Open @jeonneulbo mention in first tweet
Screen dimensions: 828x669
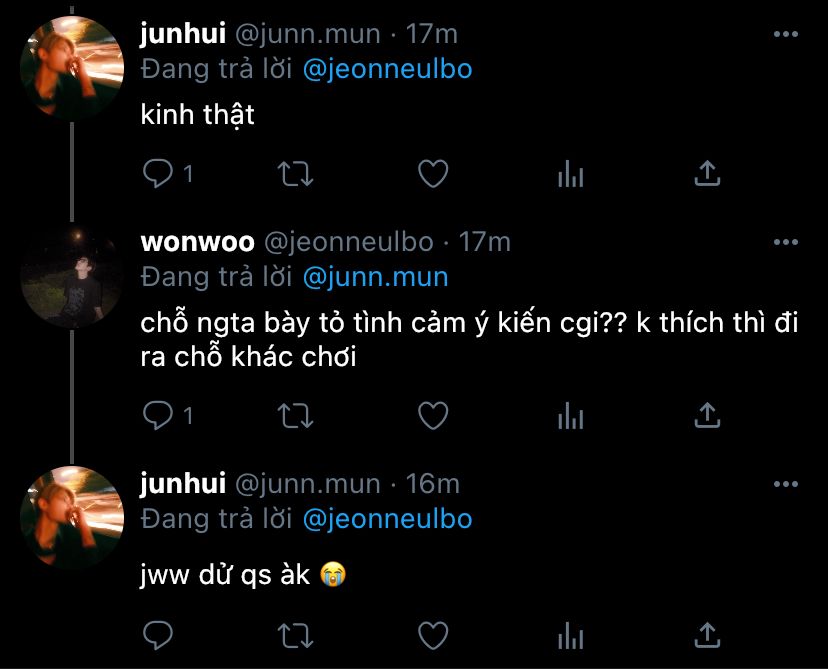click(387, 69)
